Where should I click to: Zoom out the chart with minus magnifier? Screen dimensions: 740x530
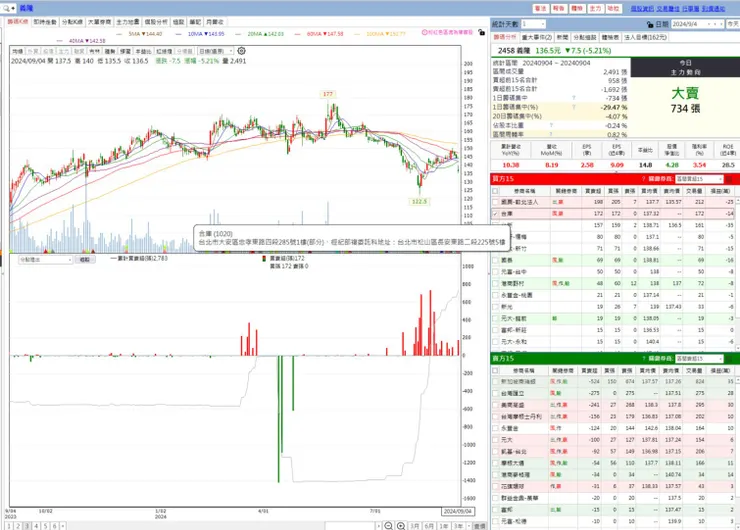(x=388, y=525)
